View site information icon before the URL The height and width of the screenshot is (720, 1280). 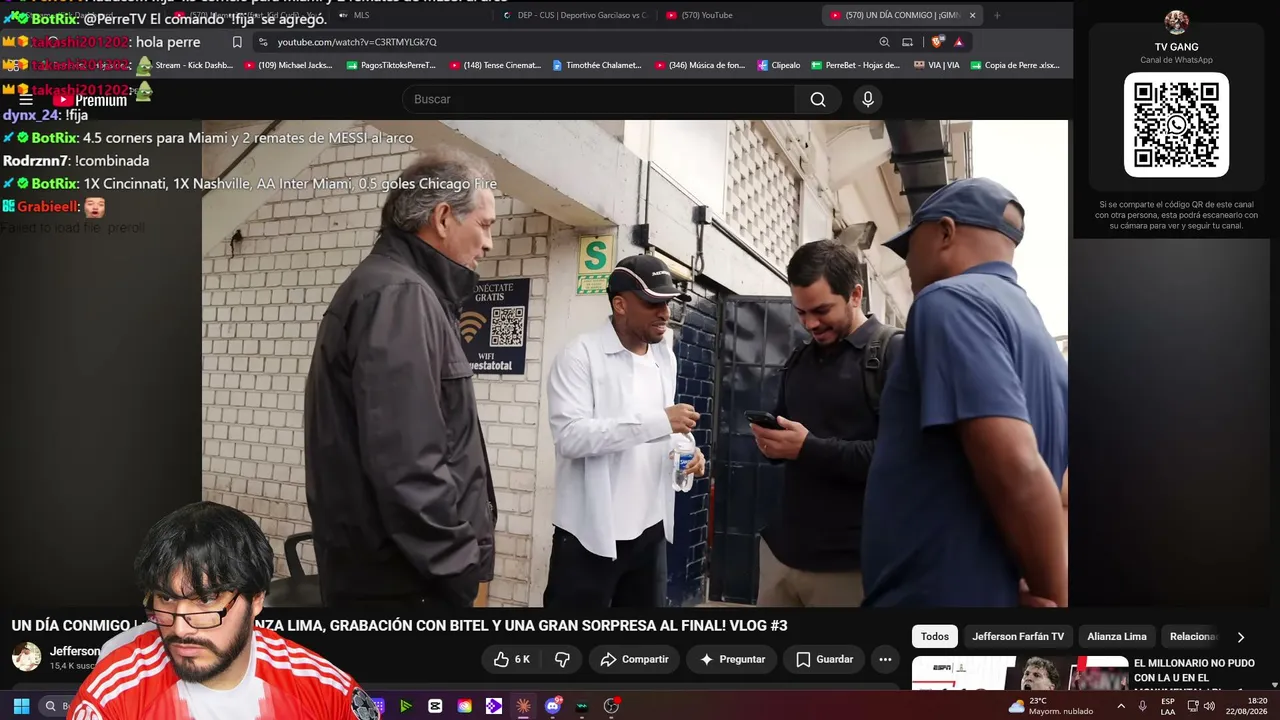point(262,42)
